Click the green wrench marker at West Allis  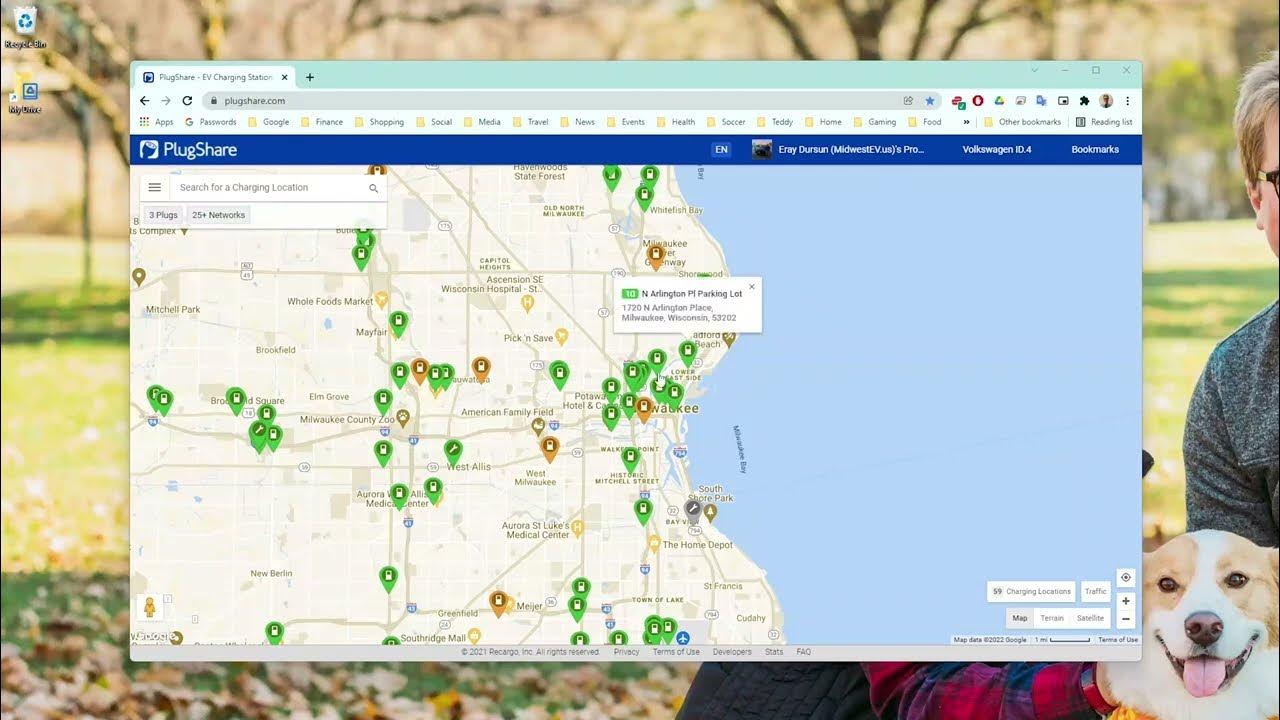[x=453, y=451]
